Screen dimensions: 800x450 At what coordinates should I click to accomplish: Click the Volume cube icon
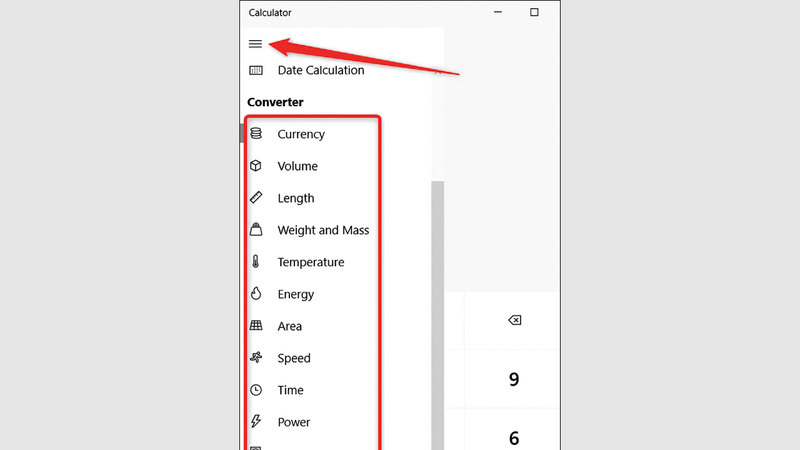click(x=256, y=166)
